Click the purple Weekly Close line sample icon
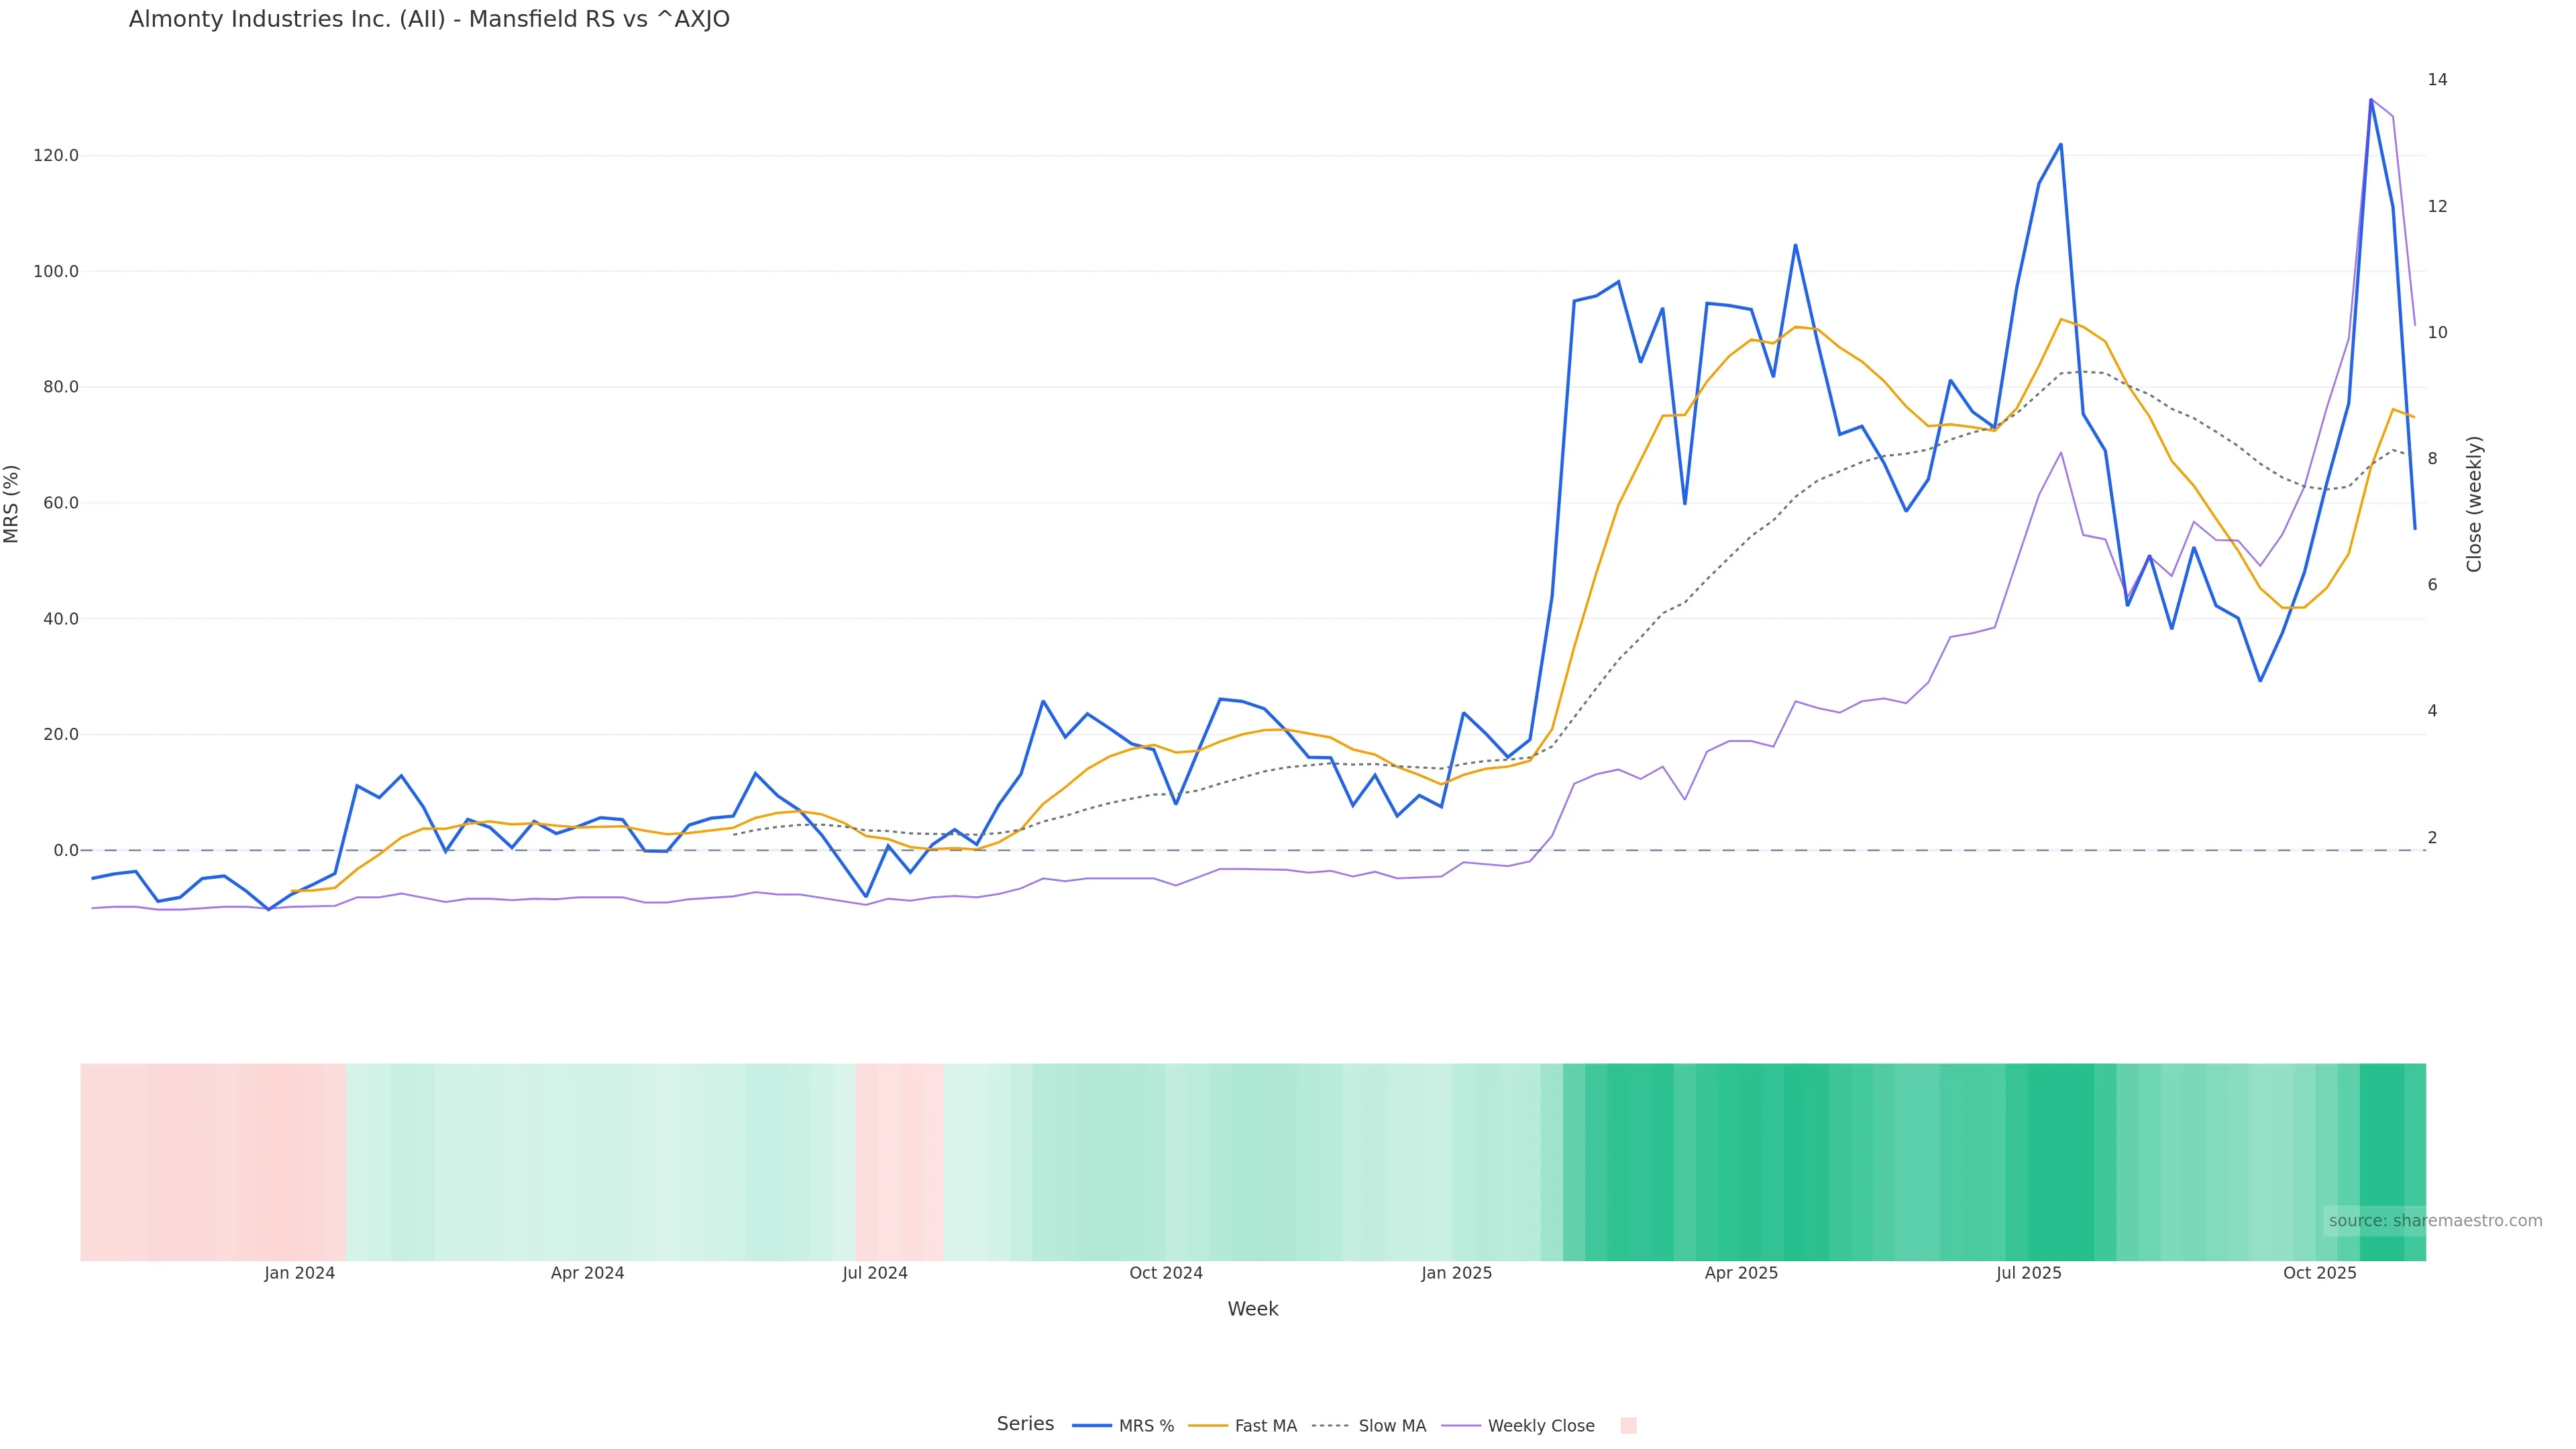This screenshot has height=1449, width=2576. [1461, 1426]
